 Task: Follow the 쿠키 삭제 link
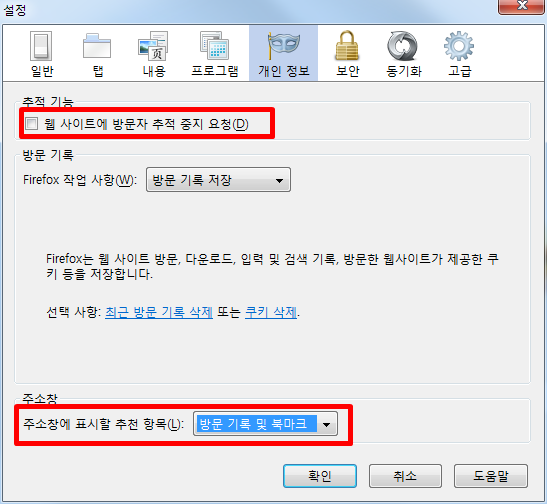point(271,312)
